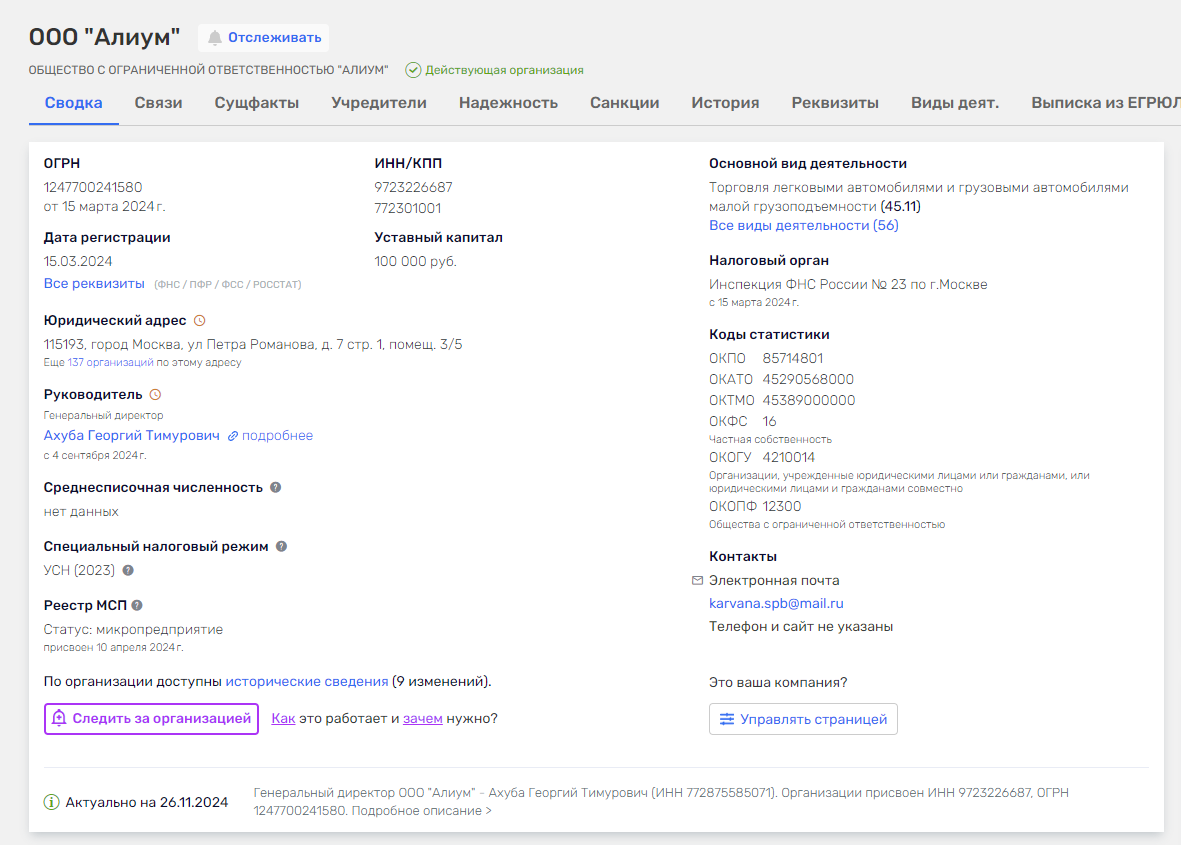Screen dimensions: 1181x845
Task: Click the bell icon in Отслеживать button
Action: pyautogui.click(x=215, y=38)
